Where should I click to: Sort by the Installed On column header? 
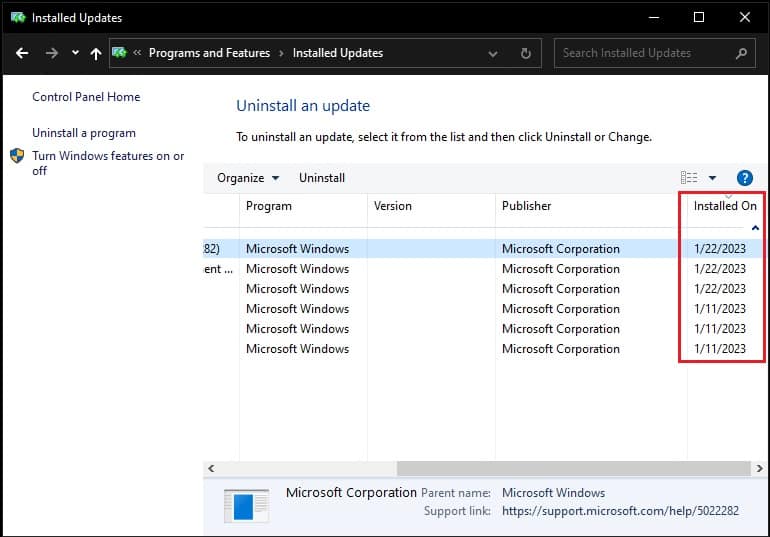click(x=725, y=206)
